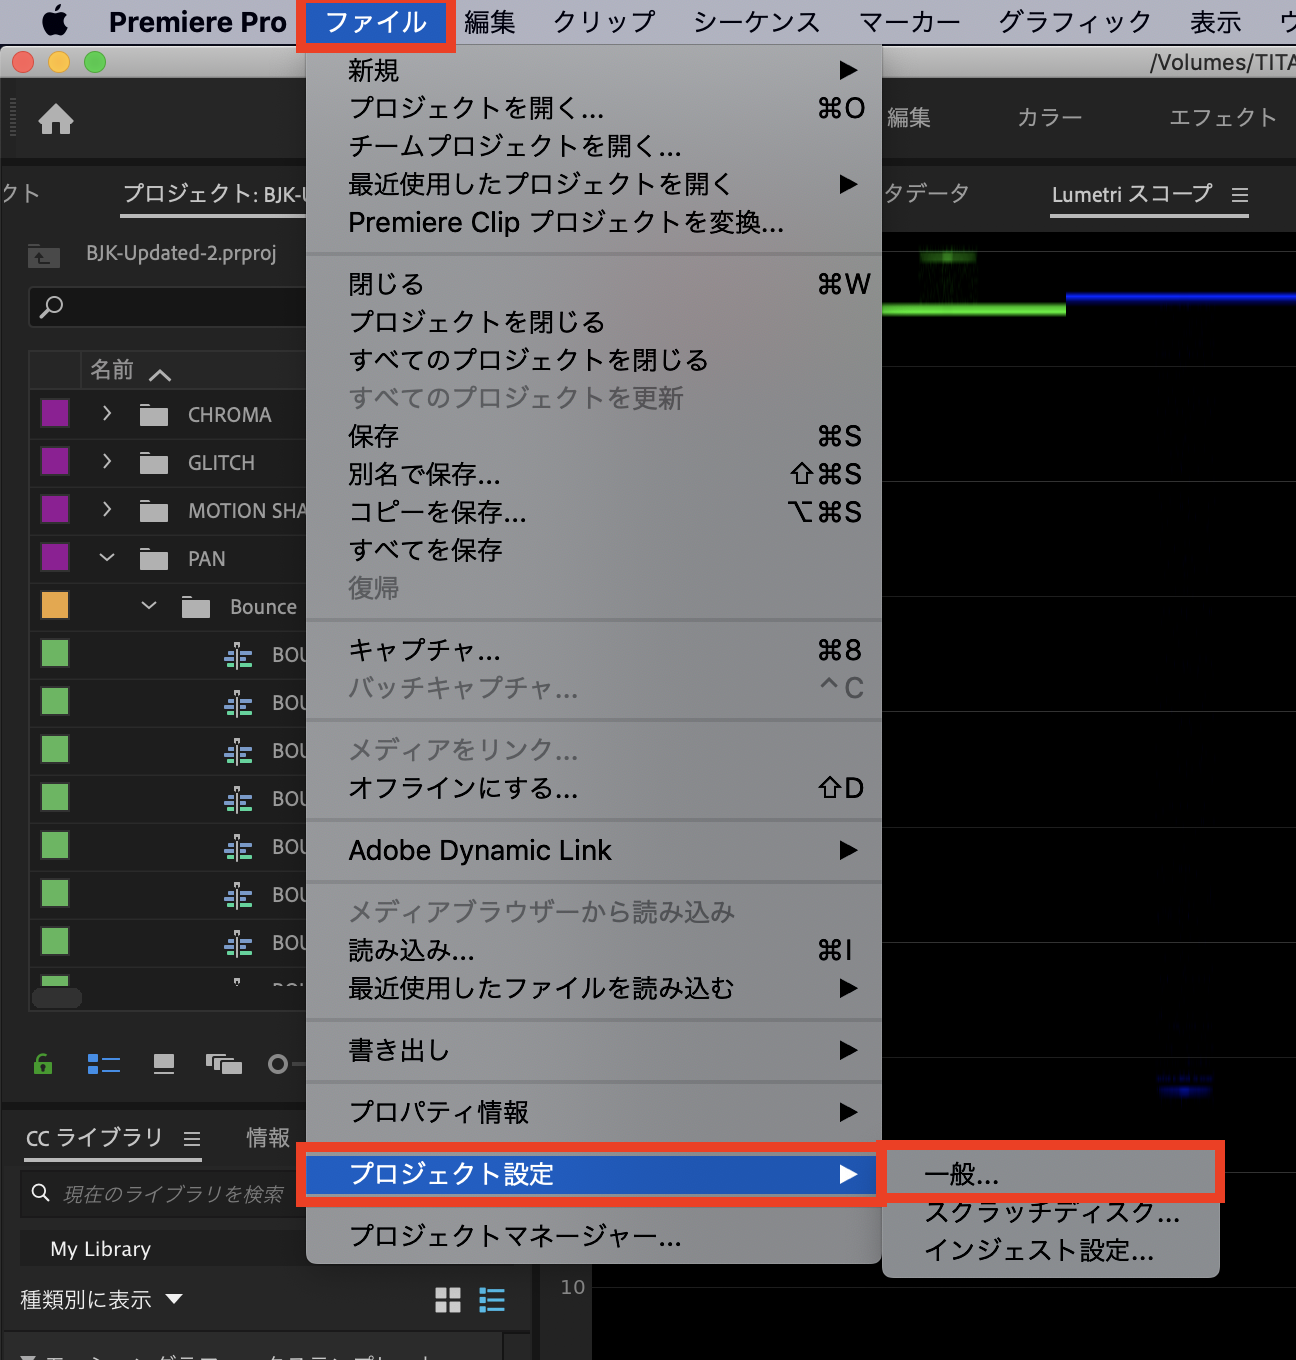1296x1360 pixels.
Task: Click the project panel search field
Action: tap(168, 307)
